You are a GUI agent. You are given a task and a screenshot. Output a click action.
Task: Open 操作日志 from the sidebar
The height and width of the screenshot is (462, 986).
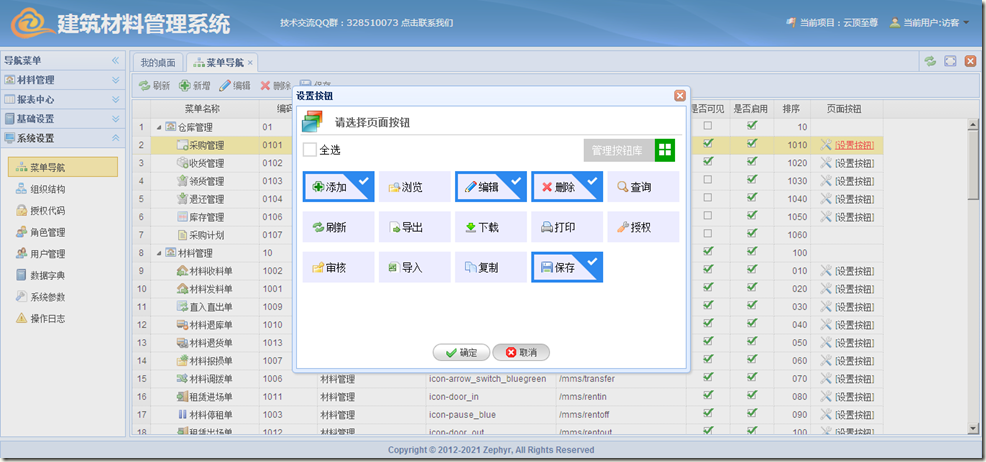(x=48, y=318)
